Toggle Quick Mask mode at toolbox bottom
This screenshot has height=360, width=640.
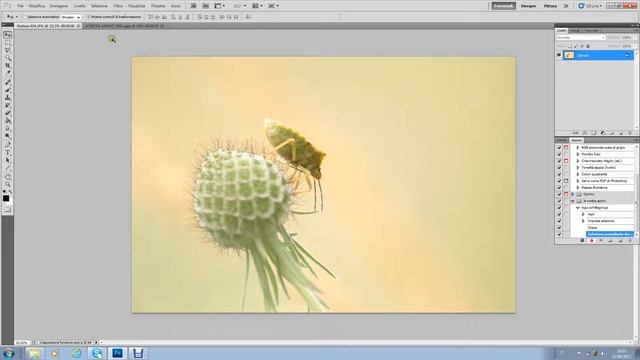pos(7,209)
